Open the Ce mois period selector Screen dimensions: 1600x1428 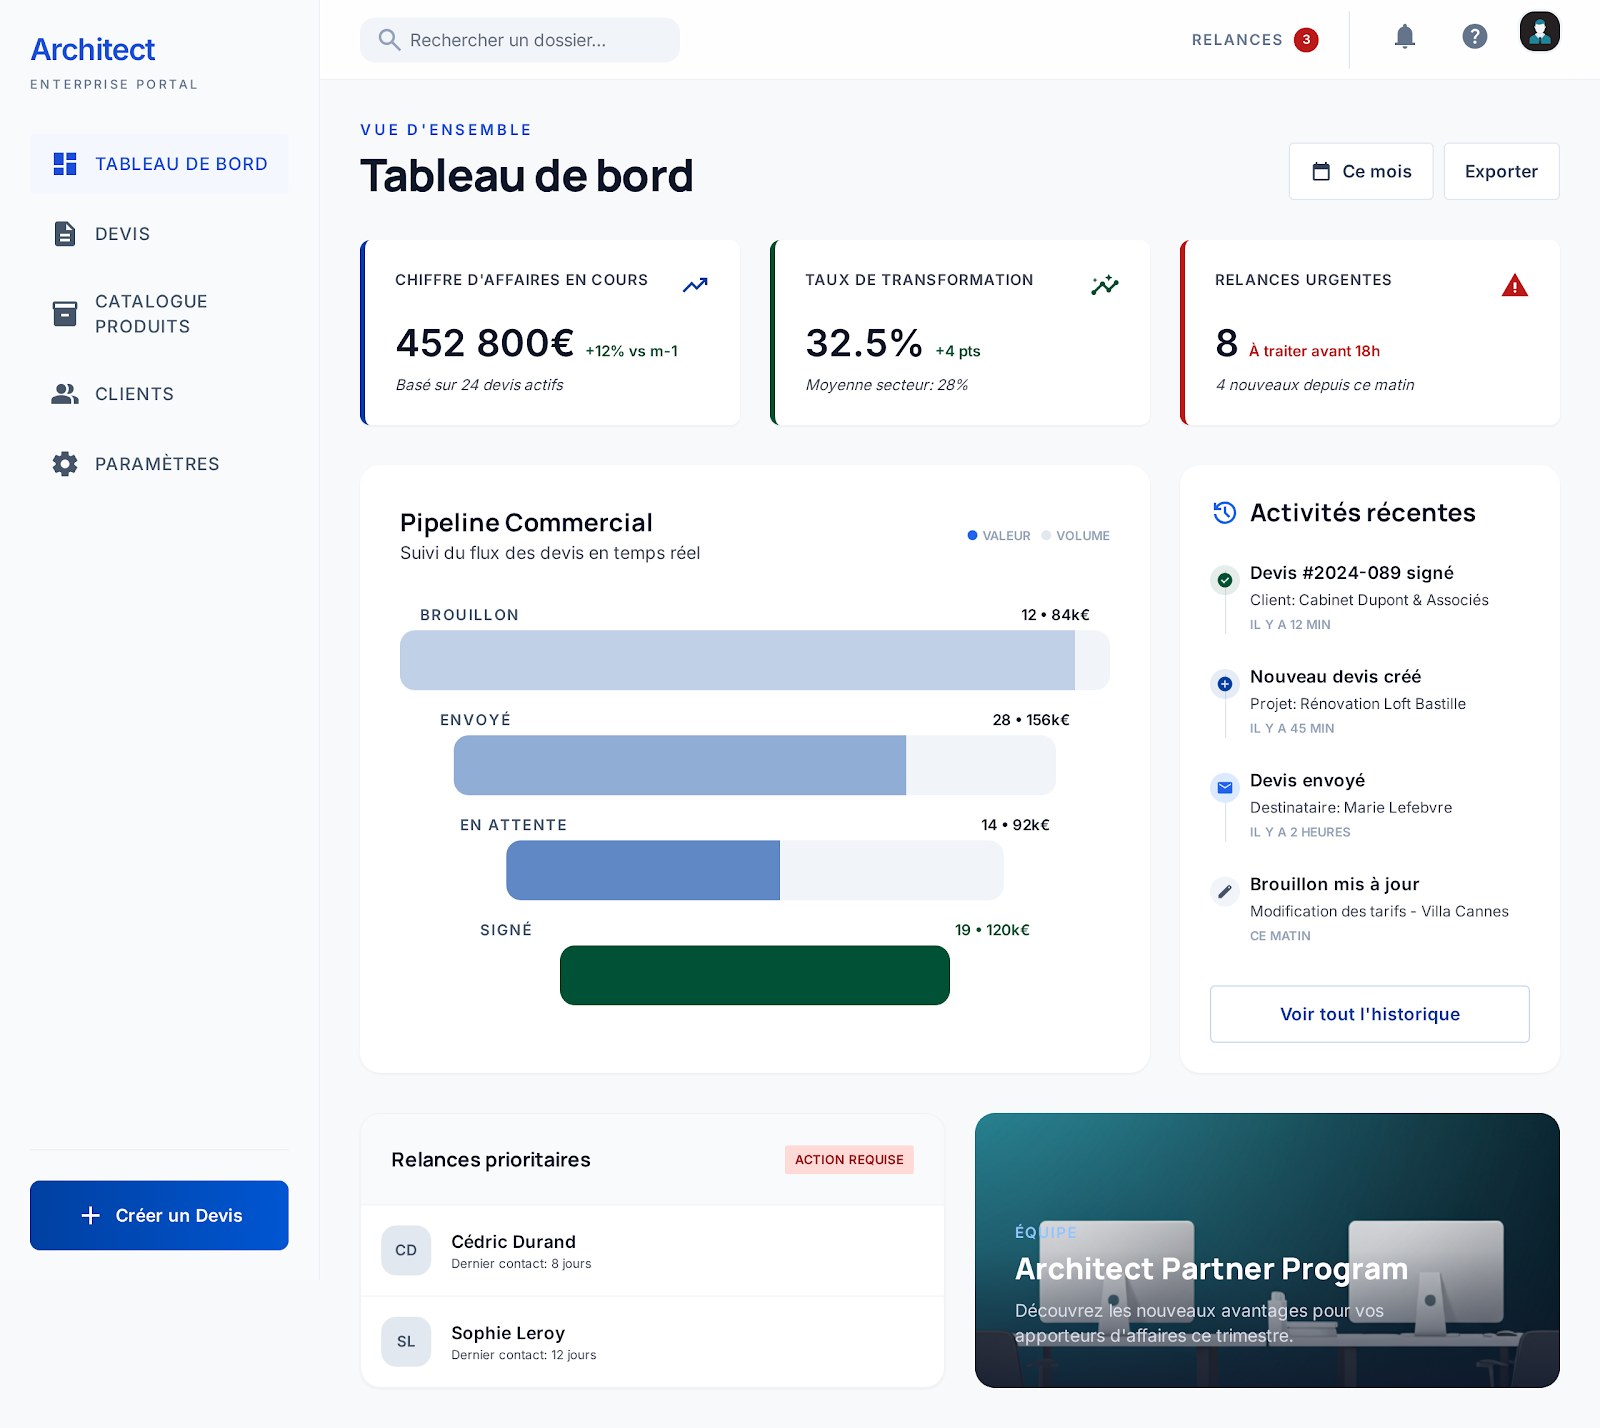[x=1360, y=171]
